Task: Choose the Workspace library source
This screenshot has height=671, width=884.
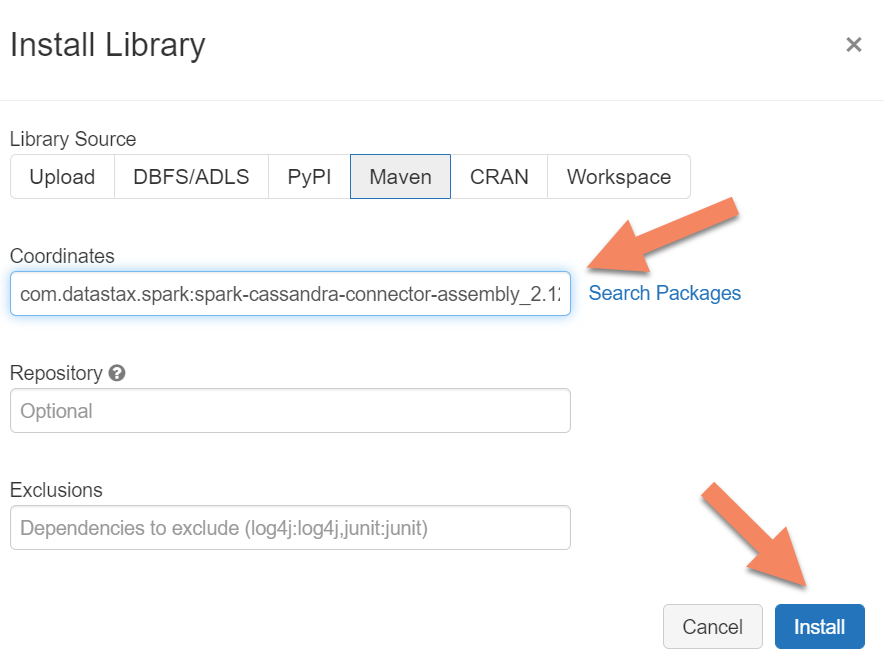Action: [x=618, y=176]
